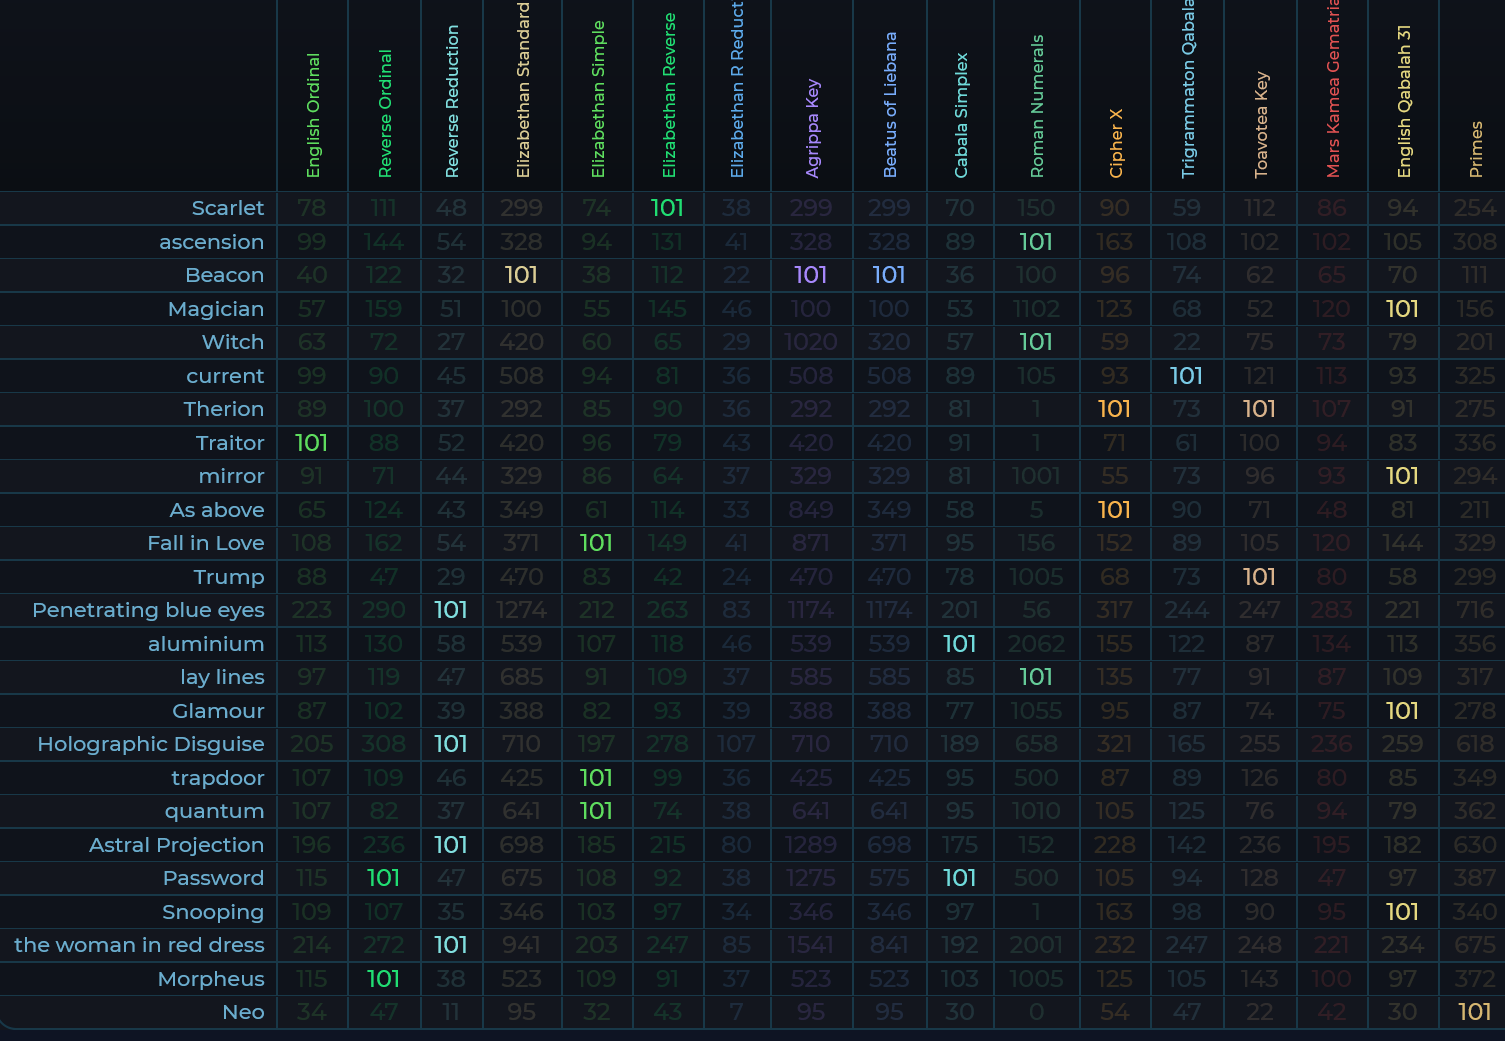Click the Elizabethan Simple cipher header
The height and width of the screenshot is (1041, 1505).
[x=598, y=99]
